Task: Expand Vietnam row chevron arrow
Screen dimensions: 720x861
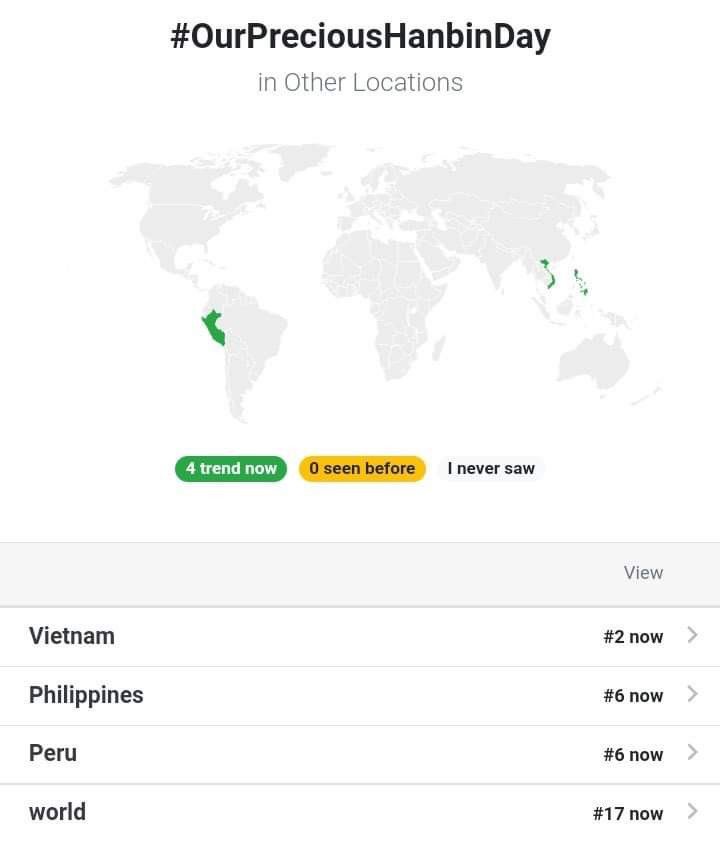Action: click(x=692, y=635)
